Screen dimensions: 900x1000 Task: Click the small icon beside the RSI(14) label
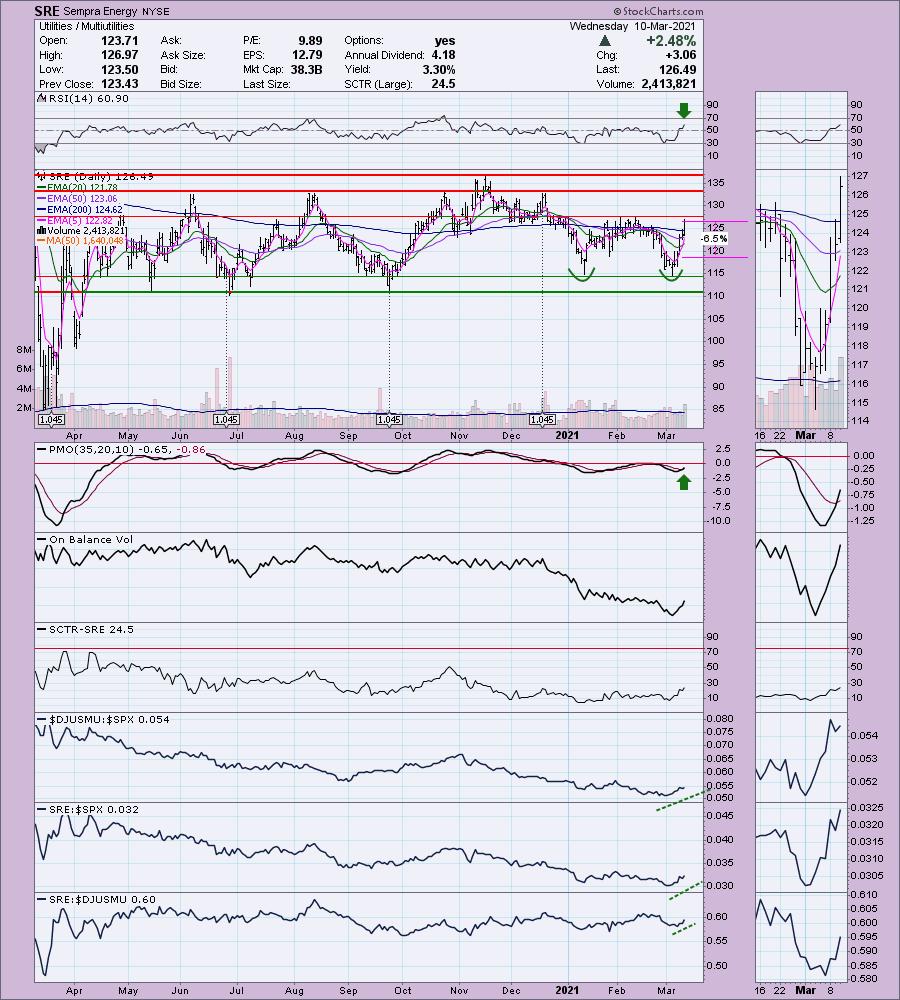click(42, 98)
